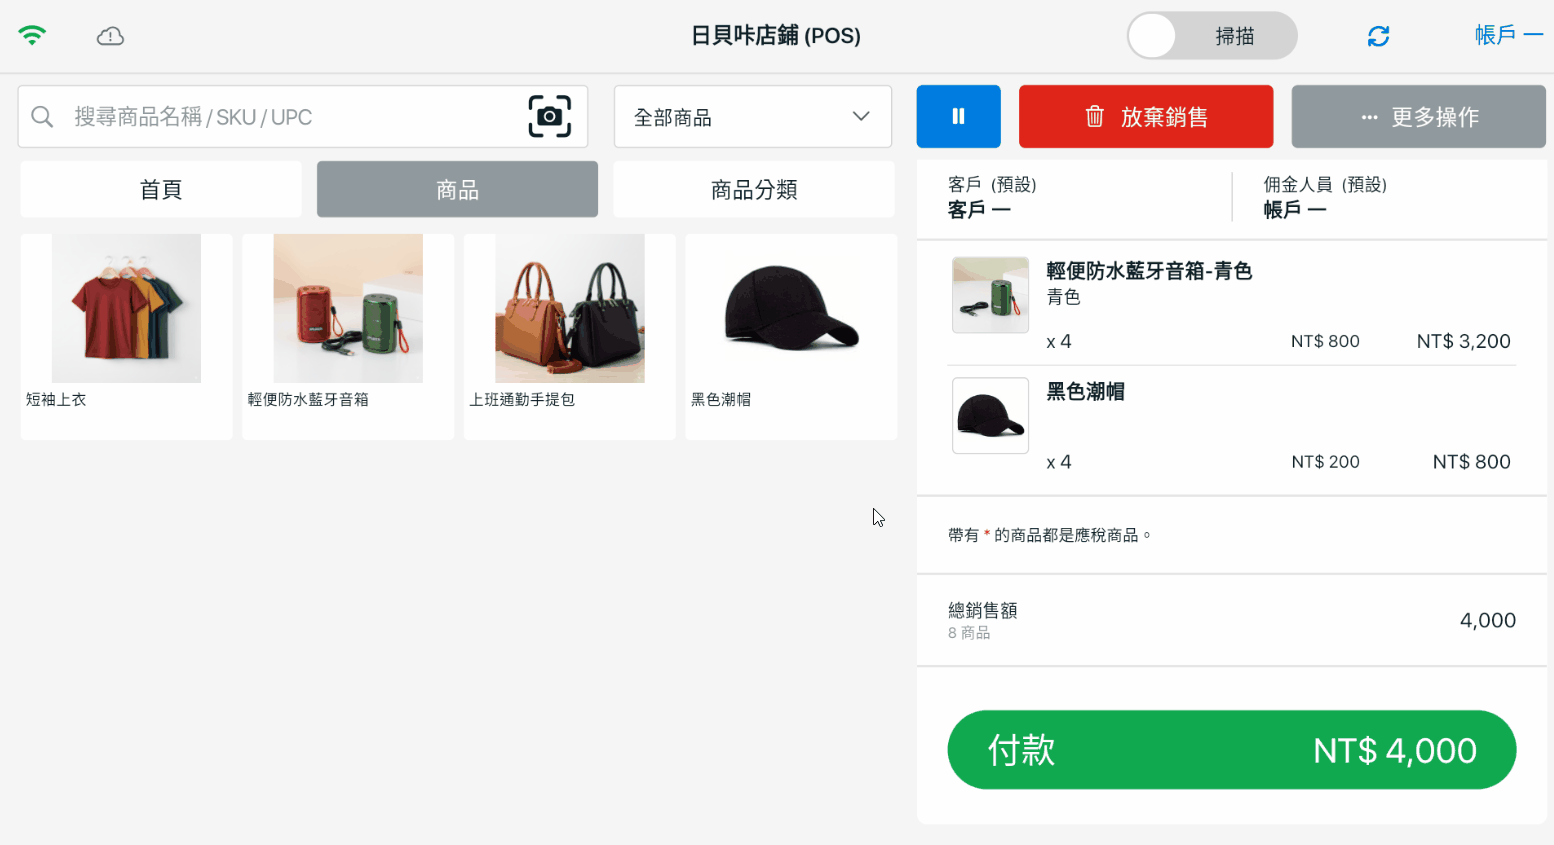Screen dimensions: 1554x845
Task: Click the Wi-Fi connection status icon
Action: click(32, 36)
